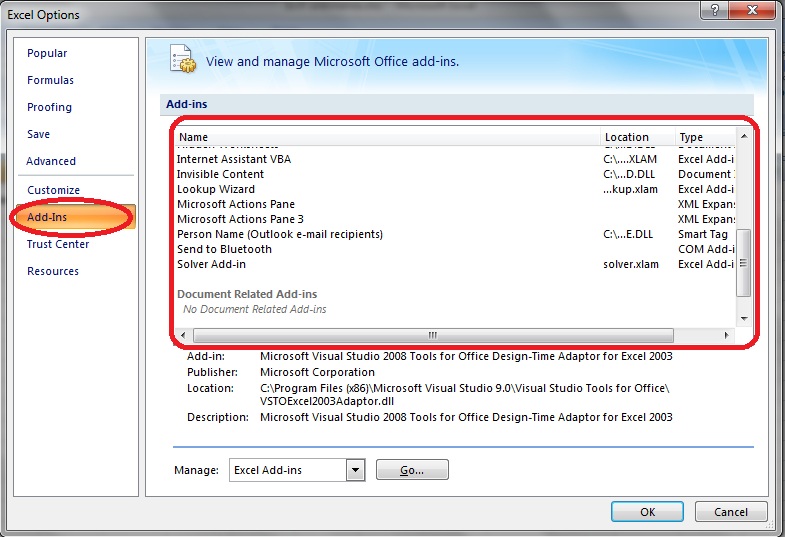Click the horizontal scroll left arrow
785x537 pixels.
point(183,335)
